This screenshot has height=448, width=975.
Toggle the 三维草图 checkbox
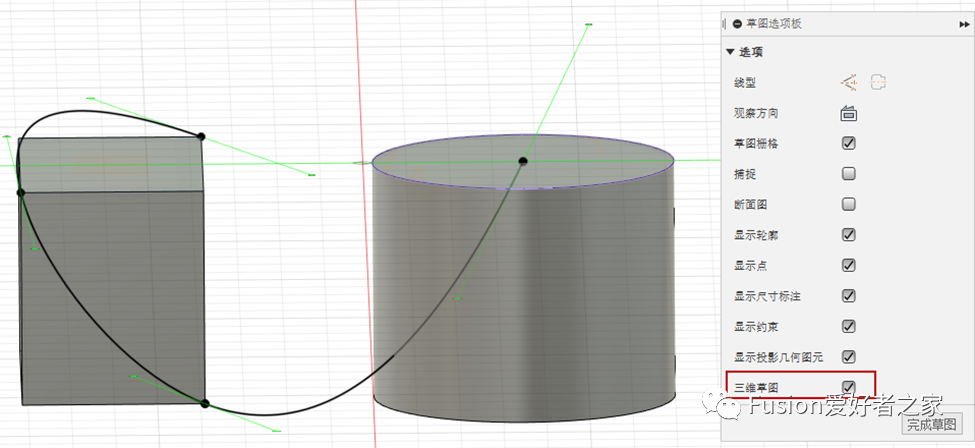coord(849,386)
